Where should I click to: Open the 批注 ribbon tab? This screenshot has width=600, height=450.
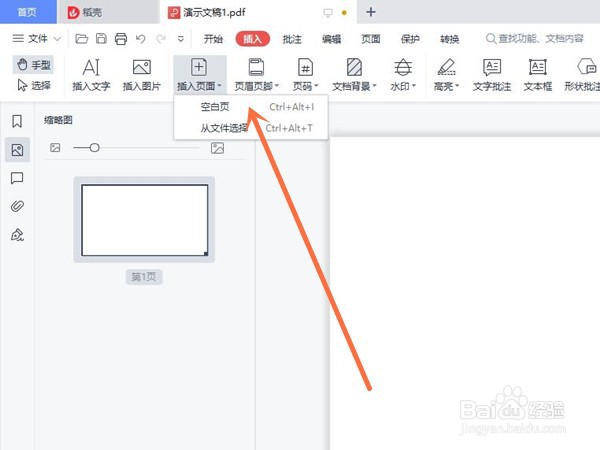click(292, 39)
